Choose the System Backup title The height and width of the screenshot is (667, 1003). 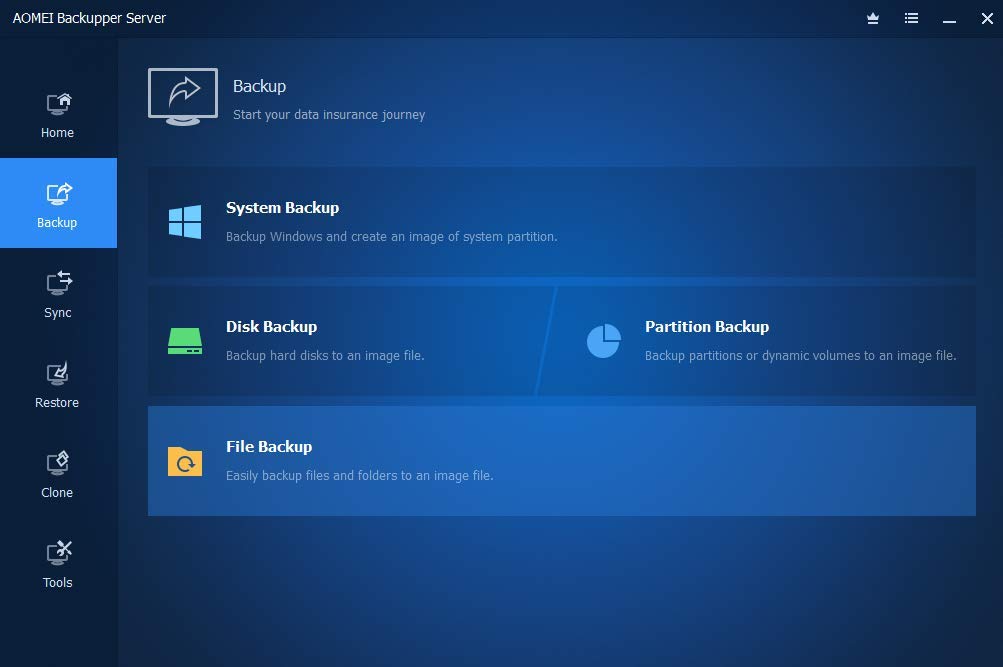pos(282,208)
